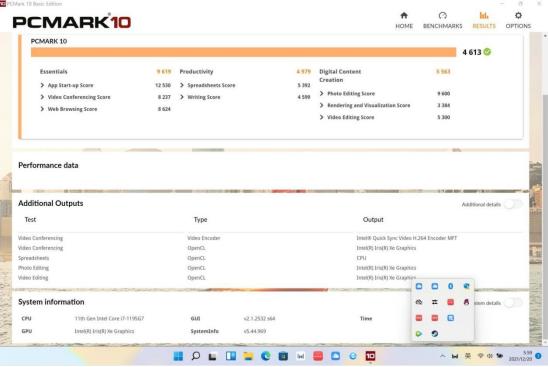Open the Options gear
The image size is (548, 367).
pyautogui.click(x=518, y=20)
